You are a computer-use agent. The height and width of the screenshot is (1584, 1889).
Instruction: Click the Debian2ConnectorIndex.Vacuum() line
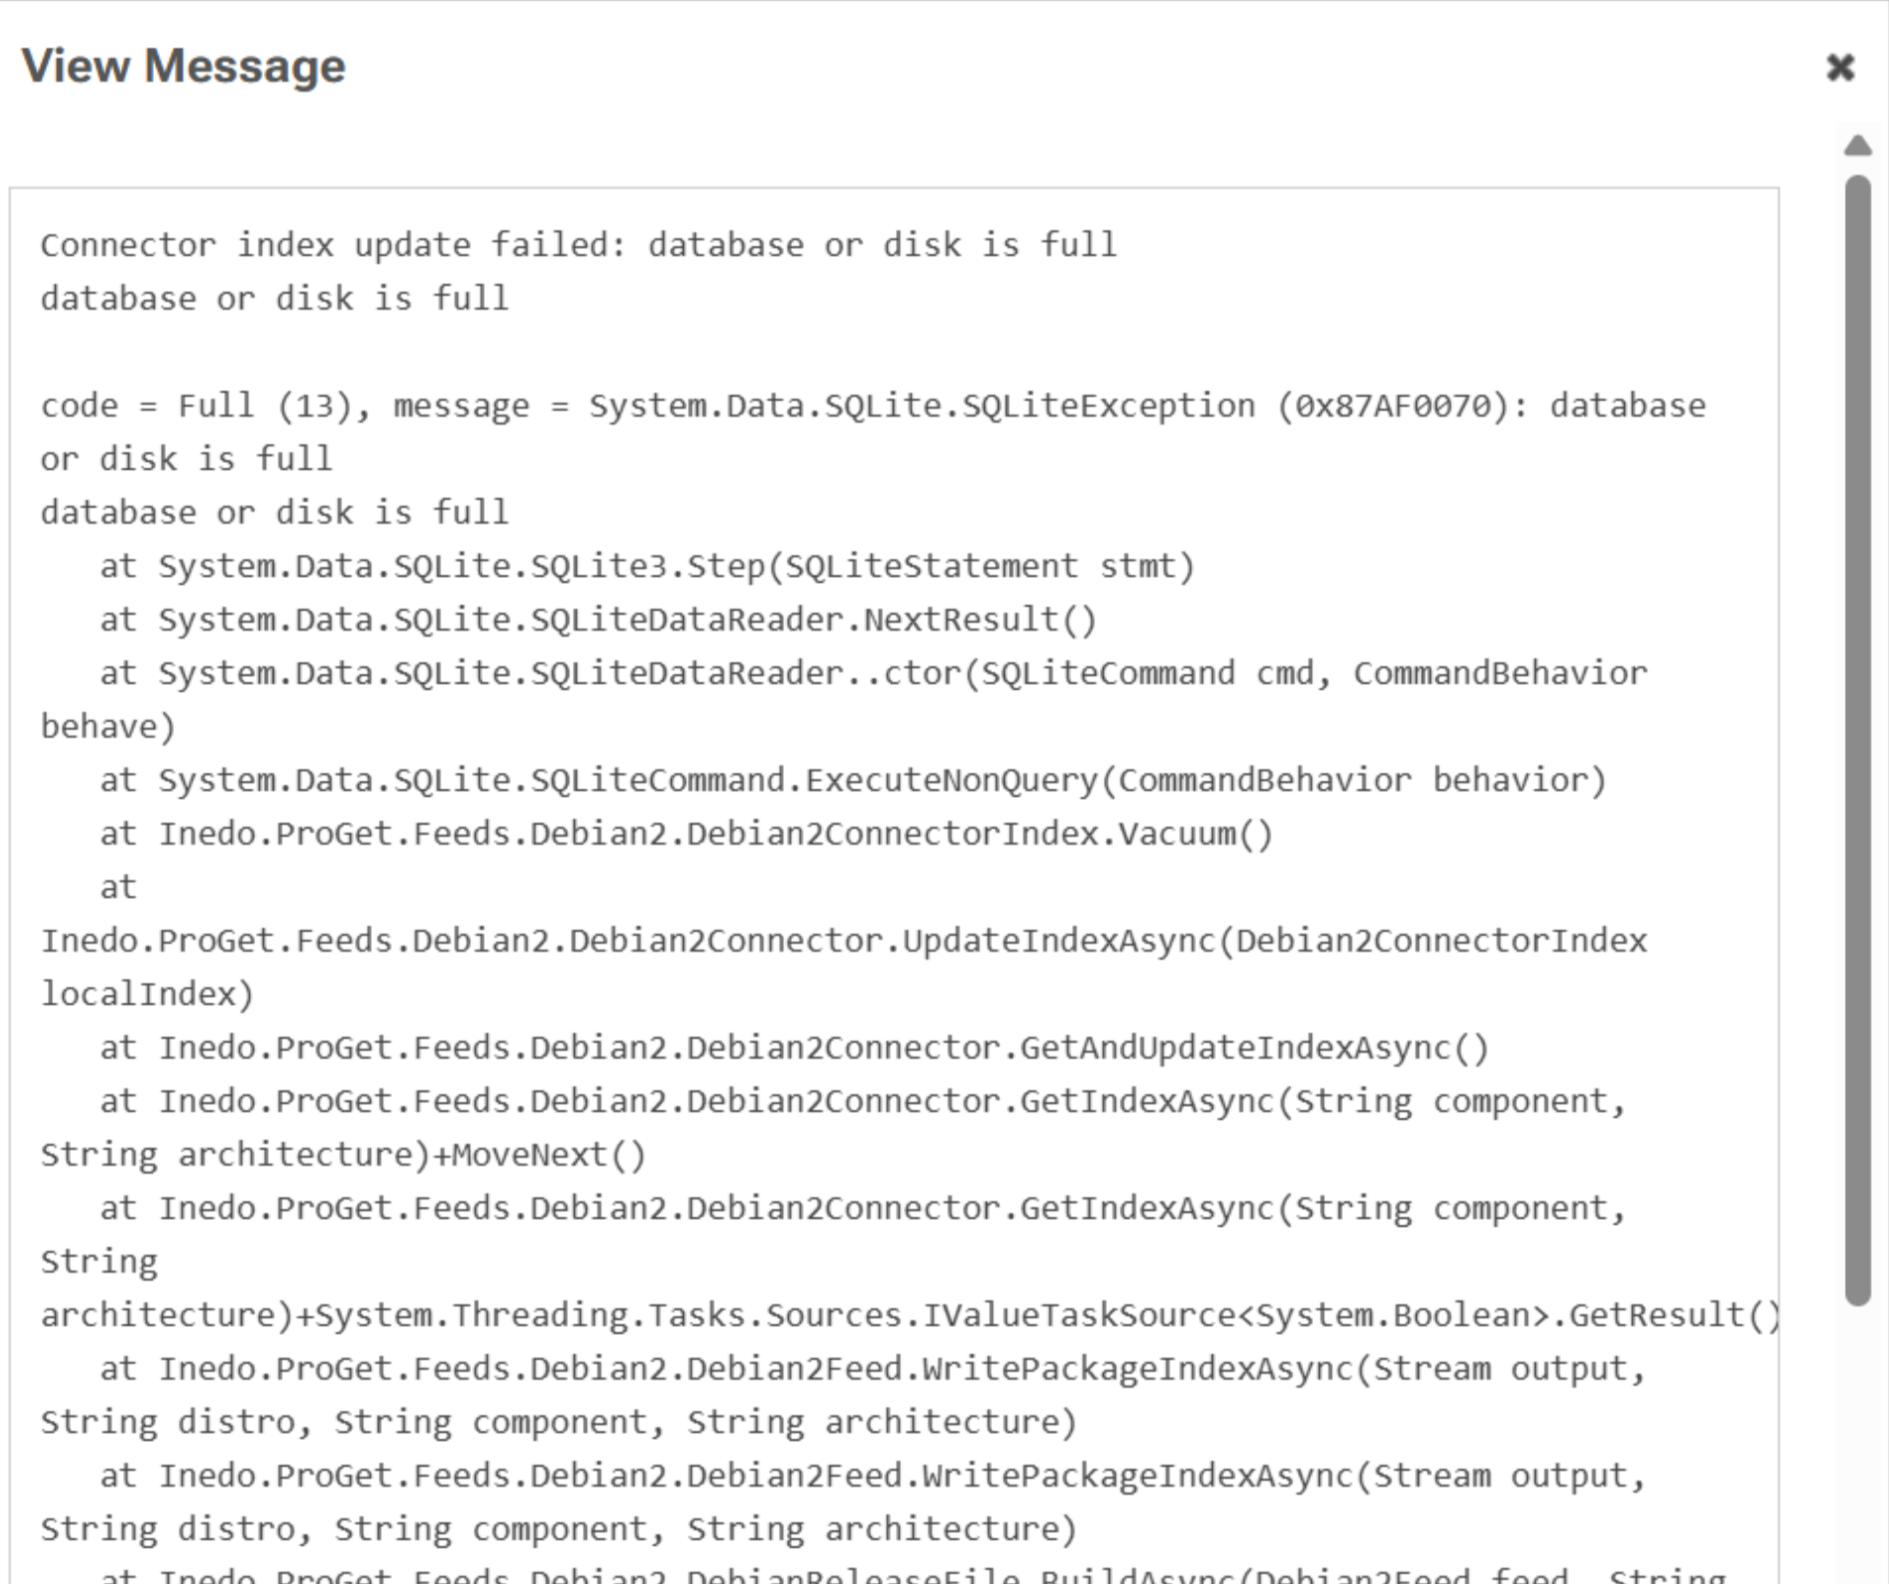[686, 834]
